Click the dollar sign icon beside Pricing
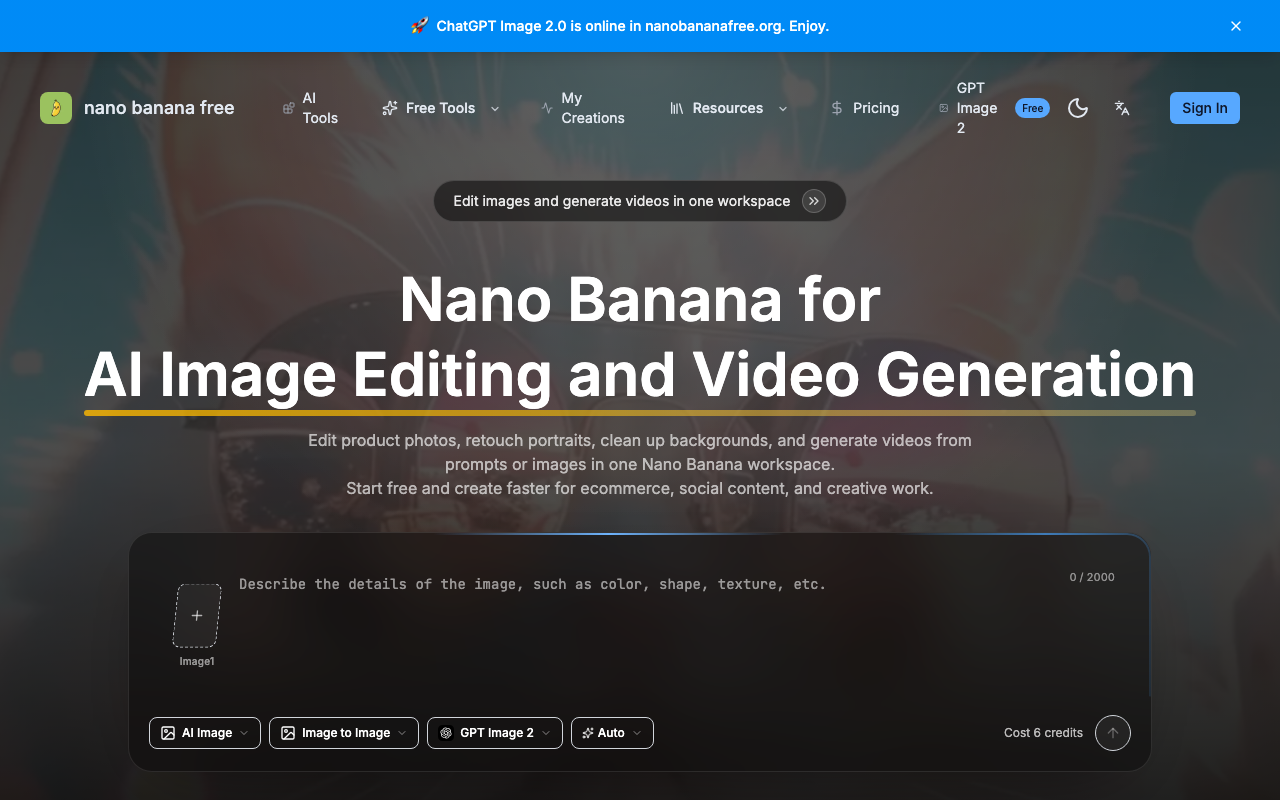 tap(837, 108)
